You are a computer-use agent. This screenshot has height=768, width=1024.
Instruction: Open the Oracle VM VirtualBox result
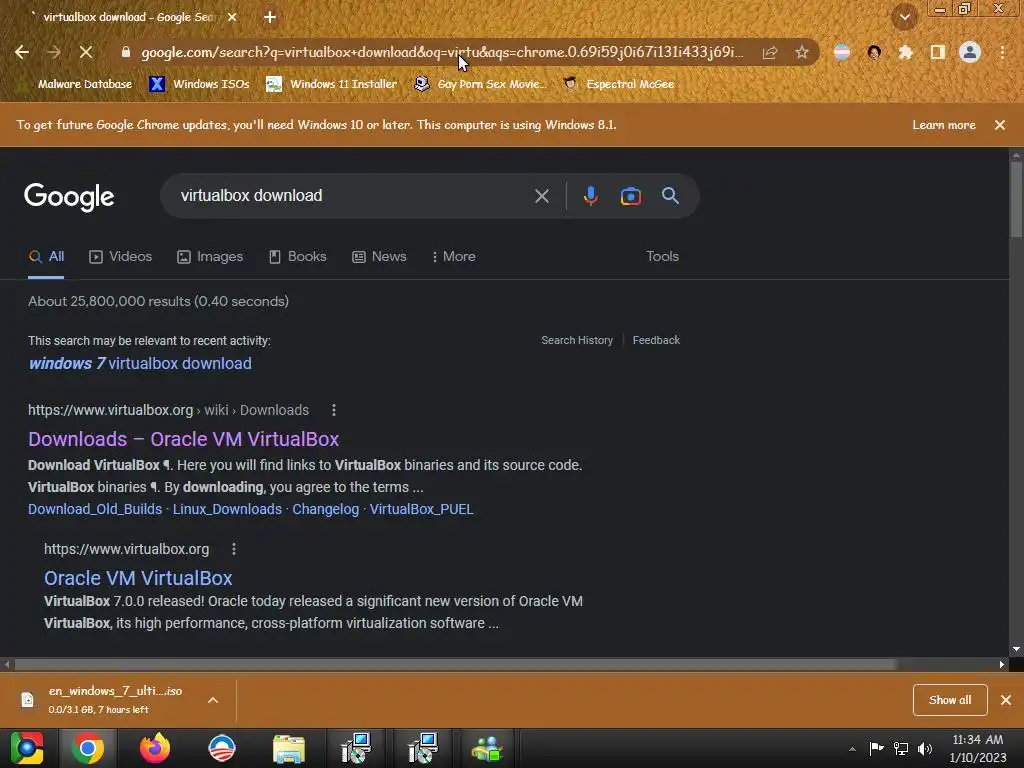[x=138, y=578]
